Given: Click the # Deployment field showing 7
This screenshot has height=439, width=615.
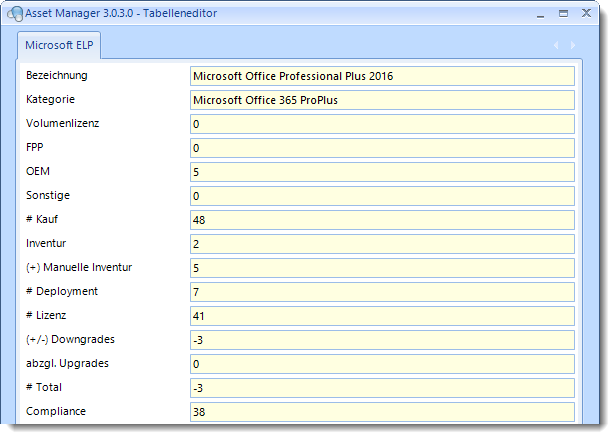Looking at the screenshot, I should (382, 292).
